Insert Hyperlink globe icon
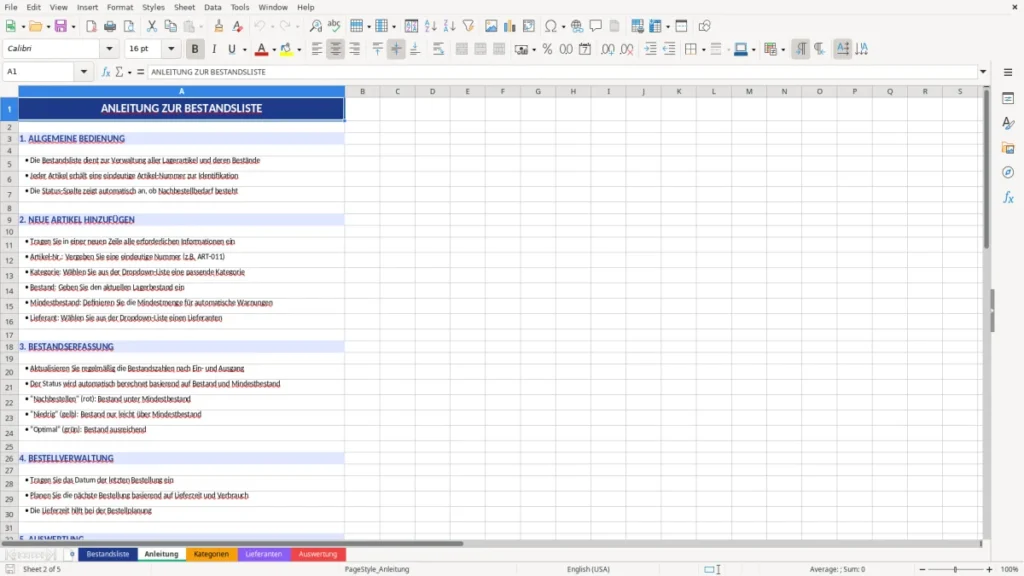Screen dimensions: 1024x576 577,26
